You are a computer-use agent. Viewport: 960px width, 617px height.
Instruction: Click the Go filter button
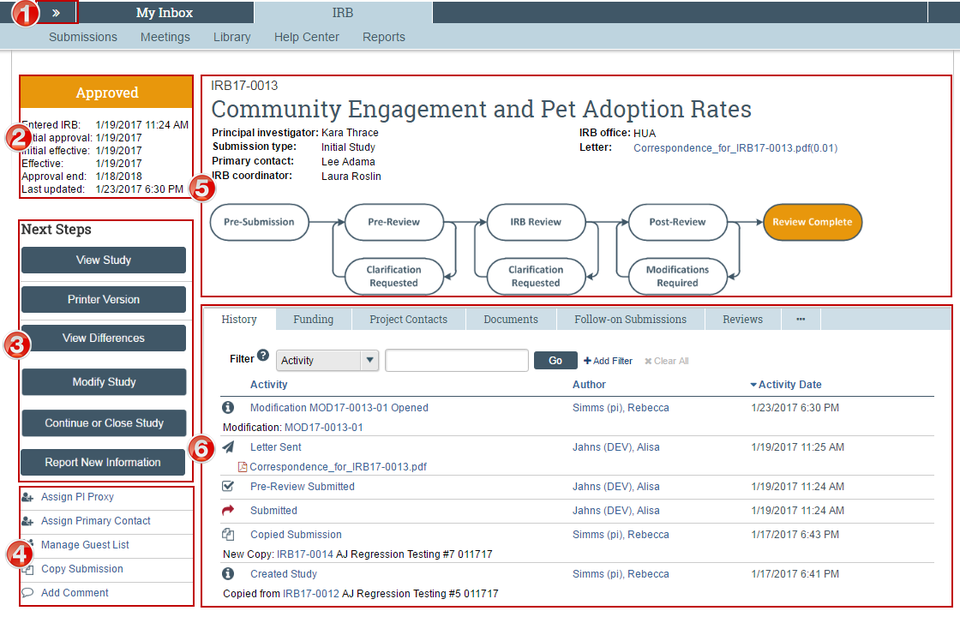pyautogui.click(x=555, y=361)
